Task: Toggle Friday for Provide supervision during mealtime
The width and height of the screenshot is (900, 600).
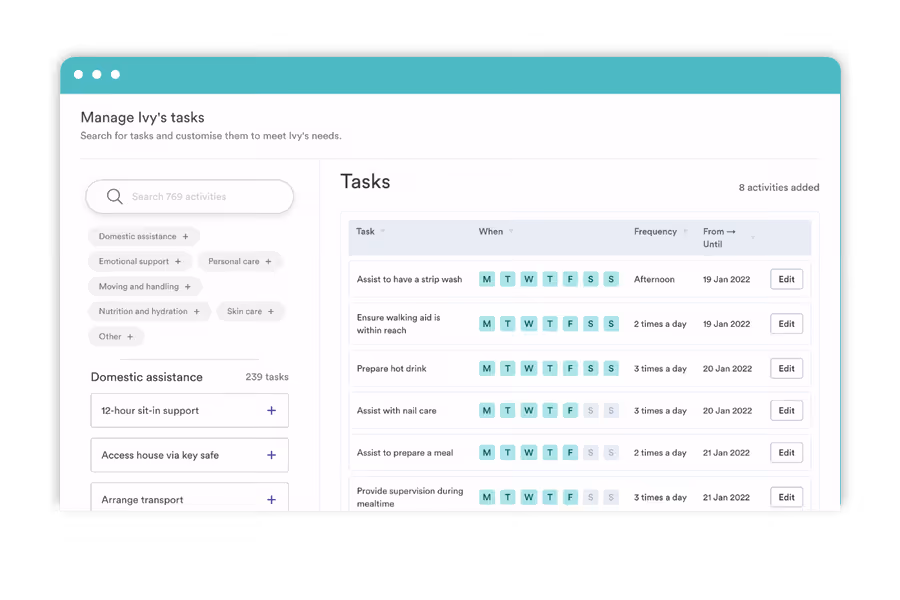Action: point(570,497)
